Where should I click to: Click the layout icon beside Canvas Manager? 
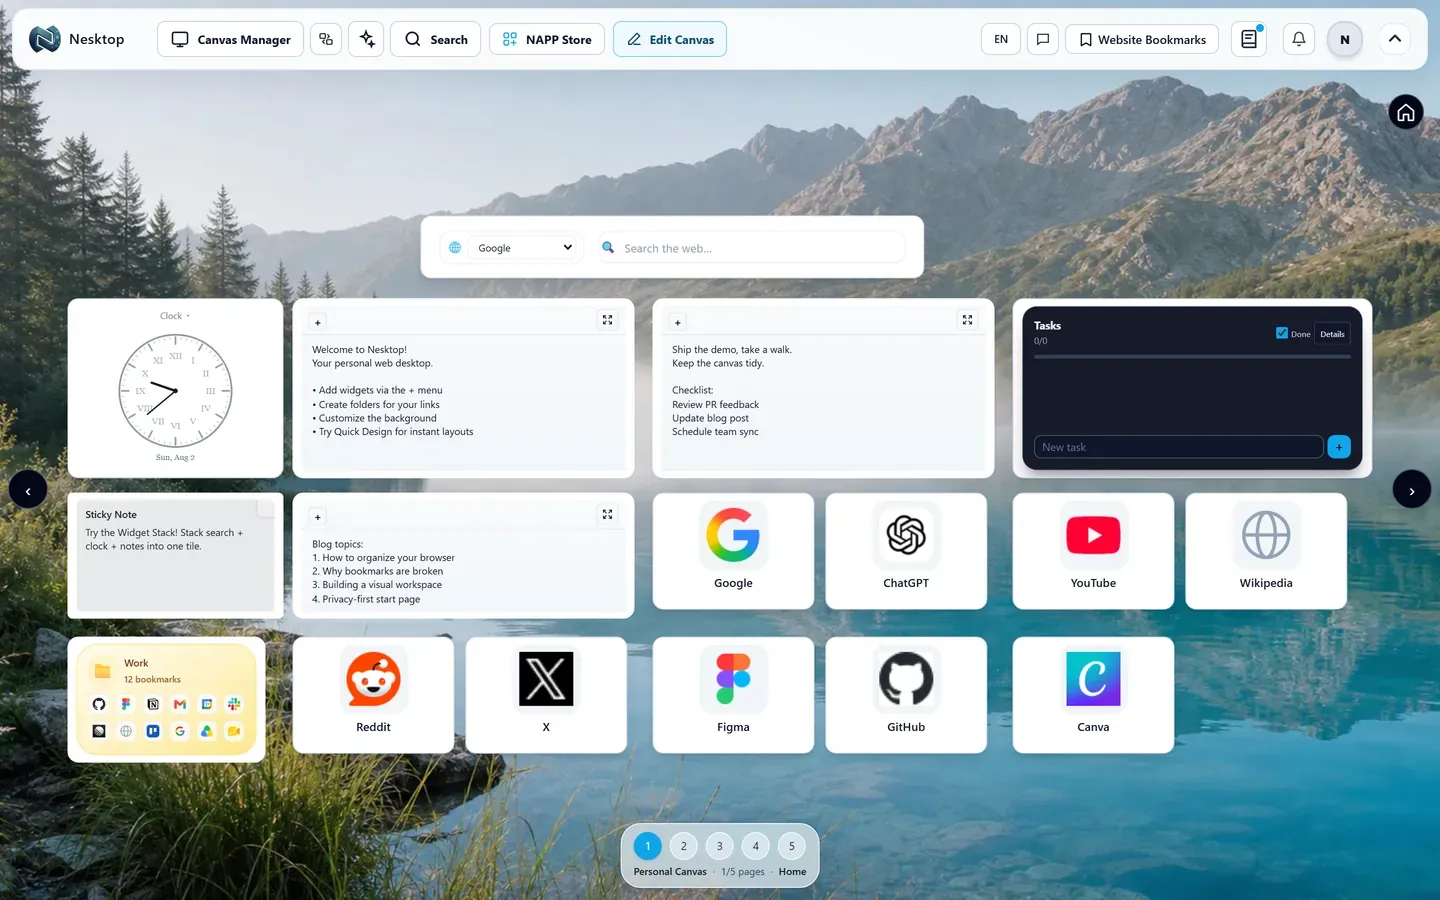pos(326,39)
